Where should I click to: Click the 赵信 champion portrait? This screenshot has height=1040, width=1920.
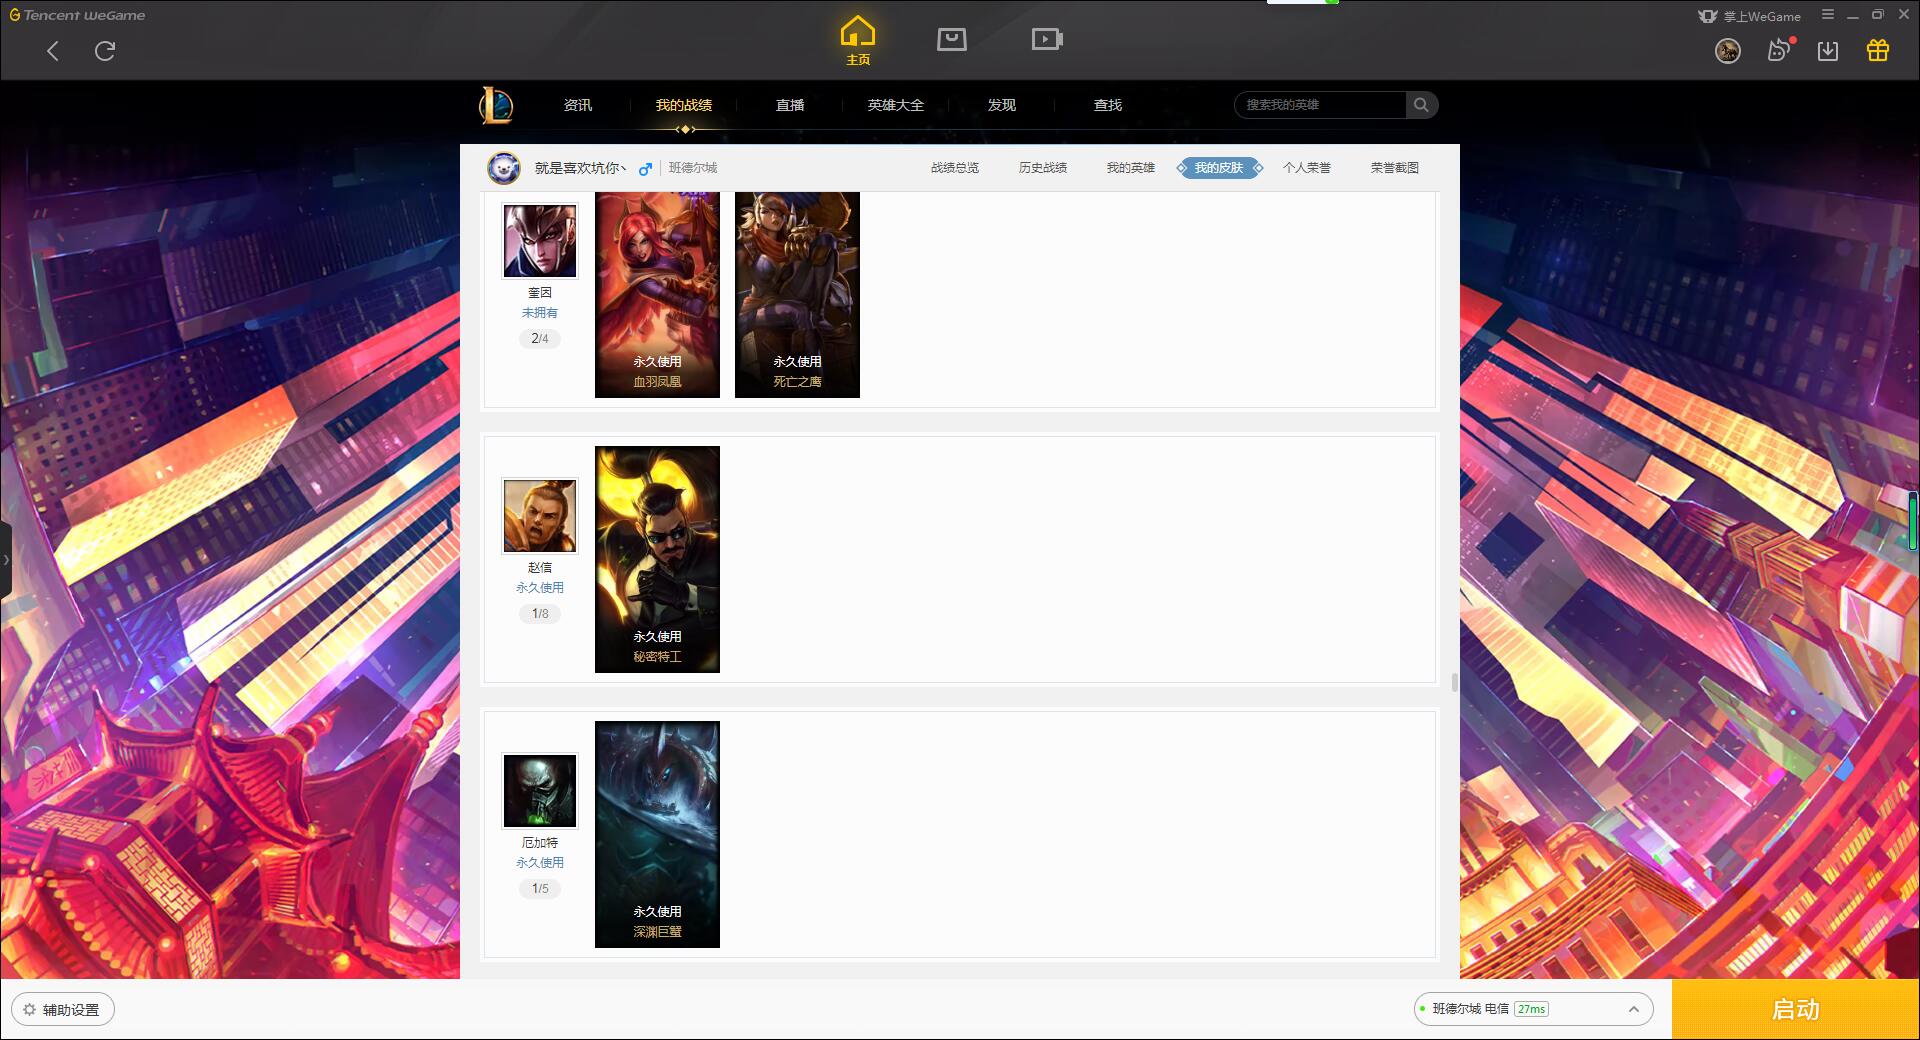click(540, 516)
